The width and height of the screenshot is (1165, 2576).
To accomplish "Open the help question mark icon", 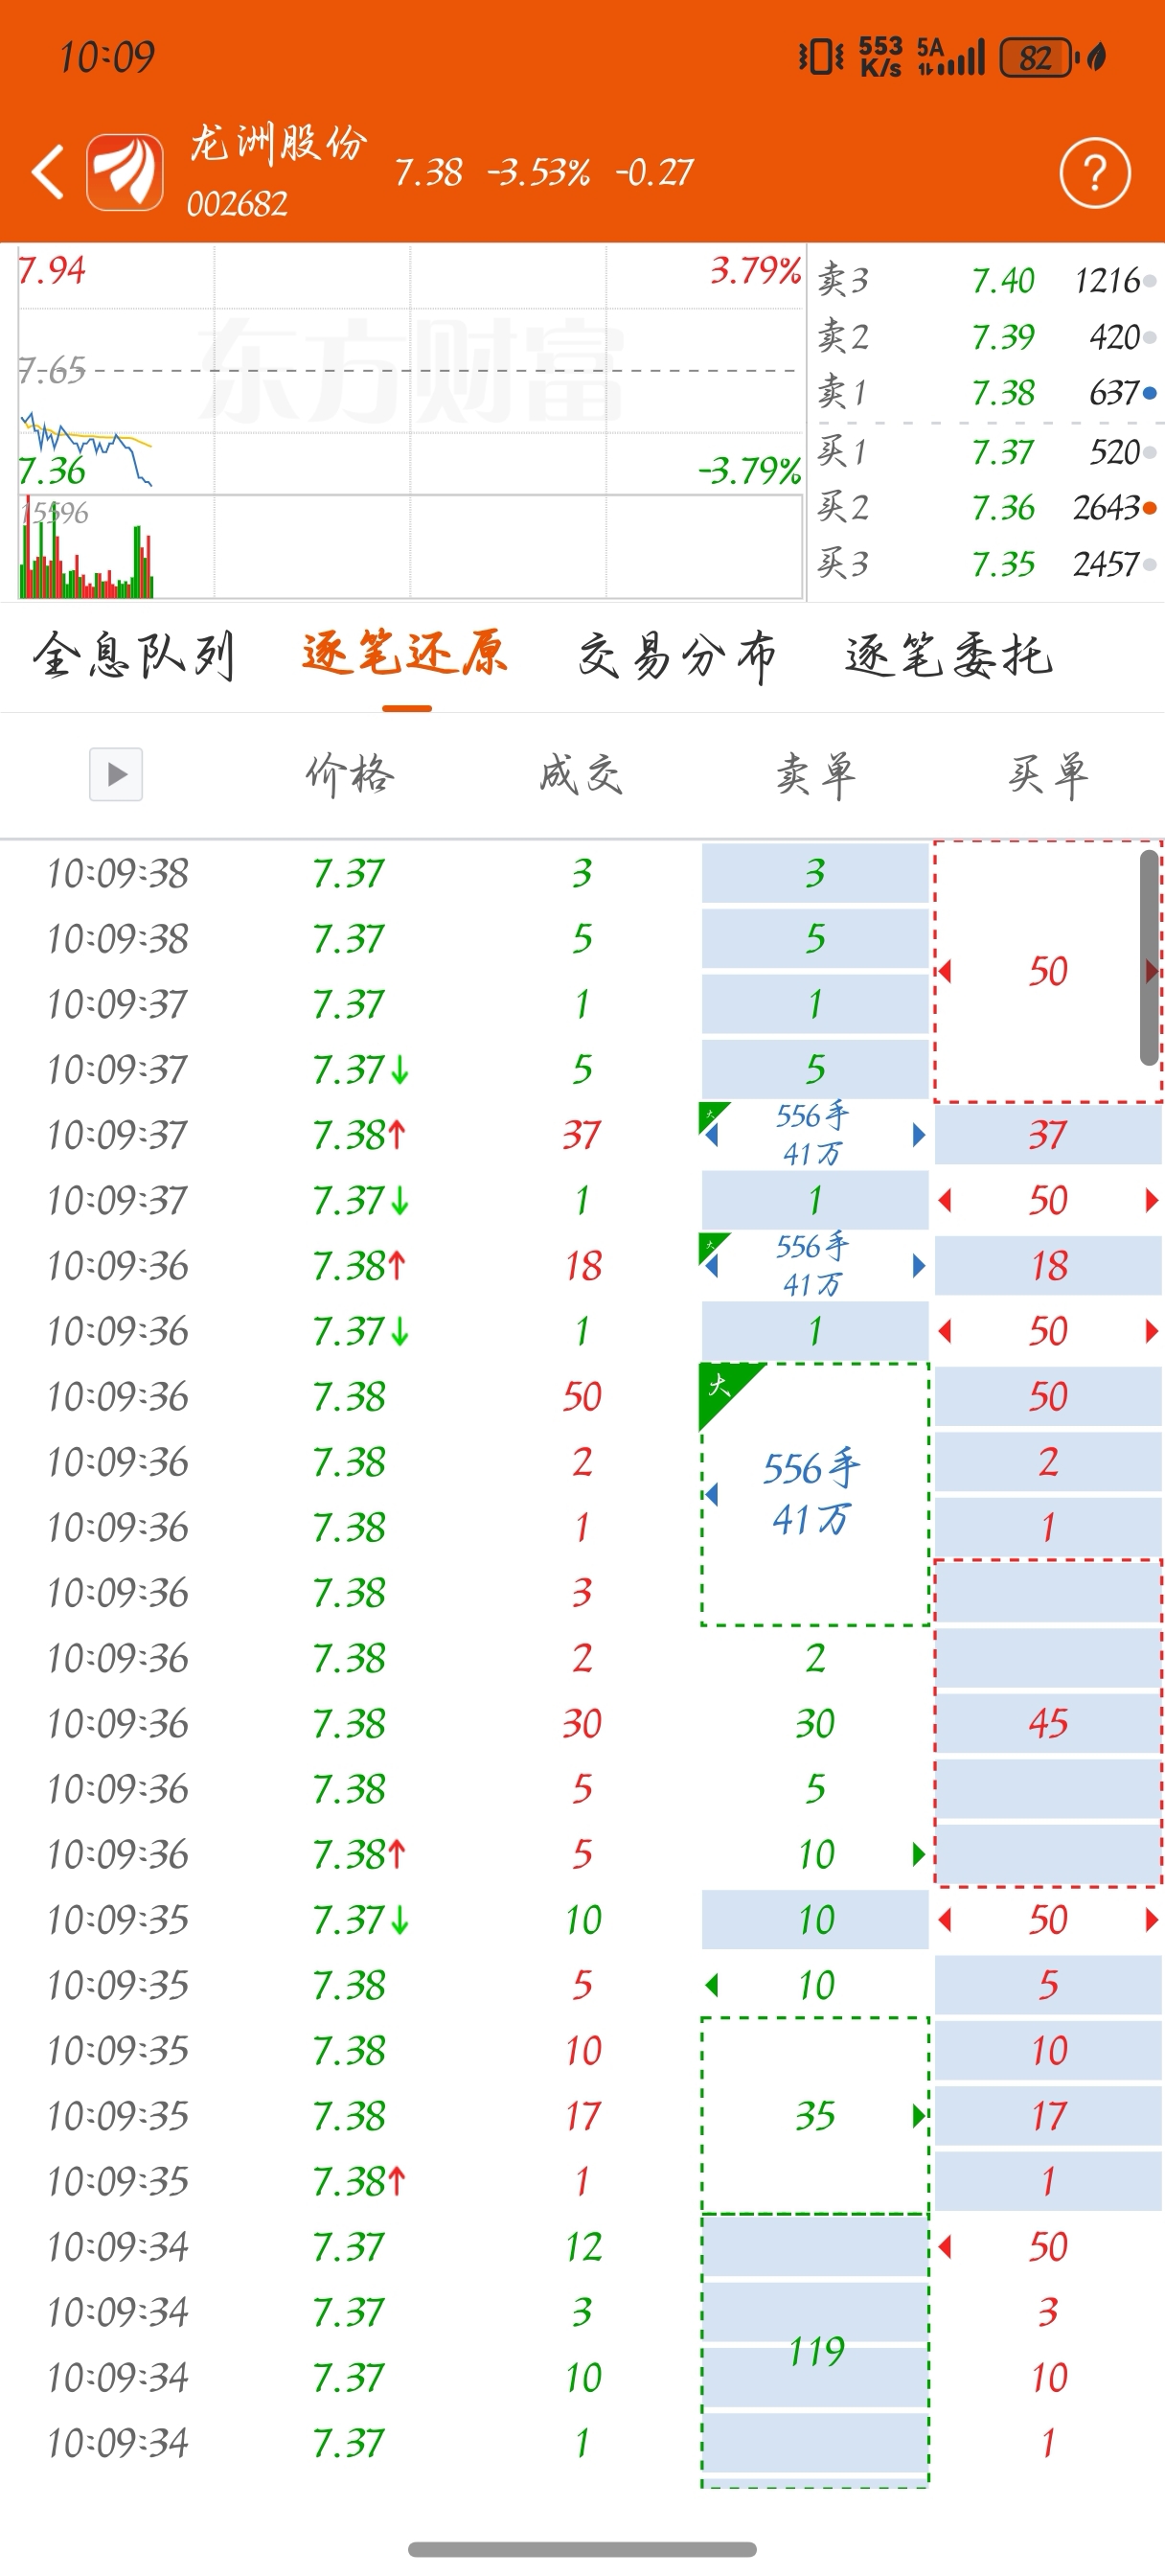I will (1094, 172).
